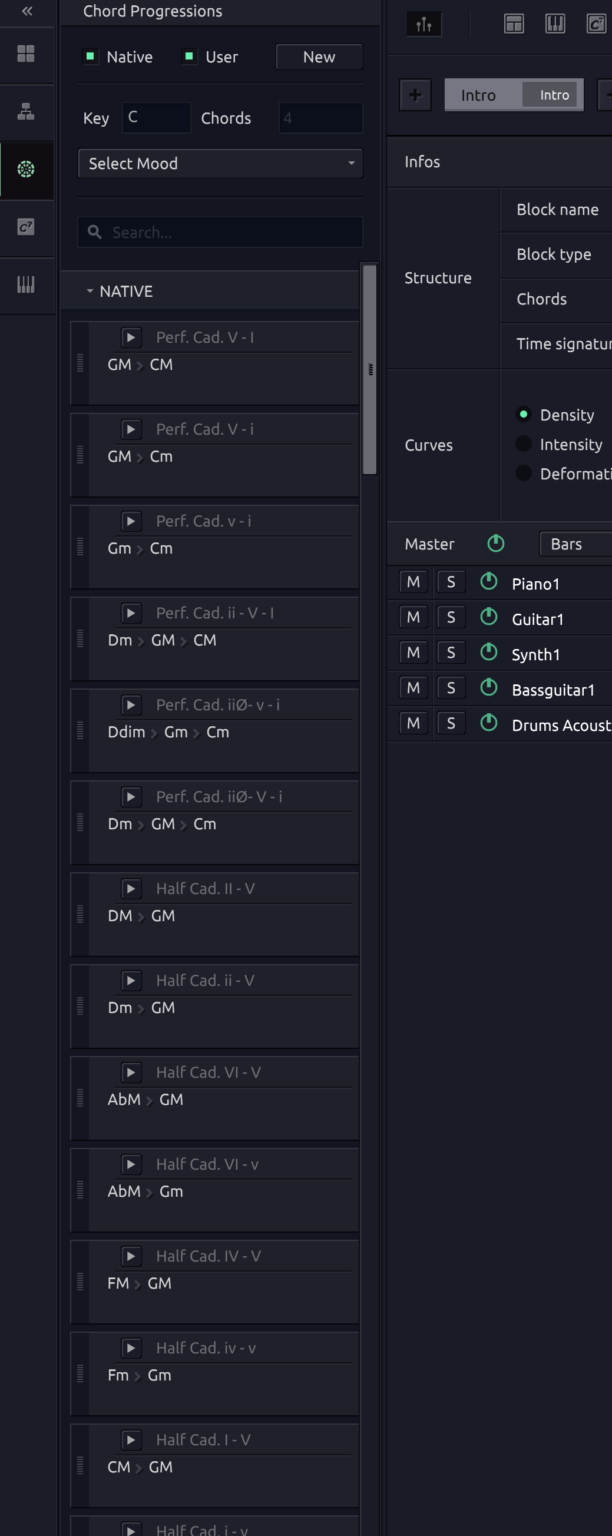Viewport: 612px width, 1536px height.
Task: Open the piano roll icon in the top toolbar
Action: 554,23
